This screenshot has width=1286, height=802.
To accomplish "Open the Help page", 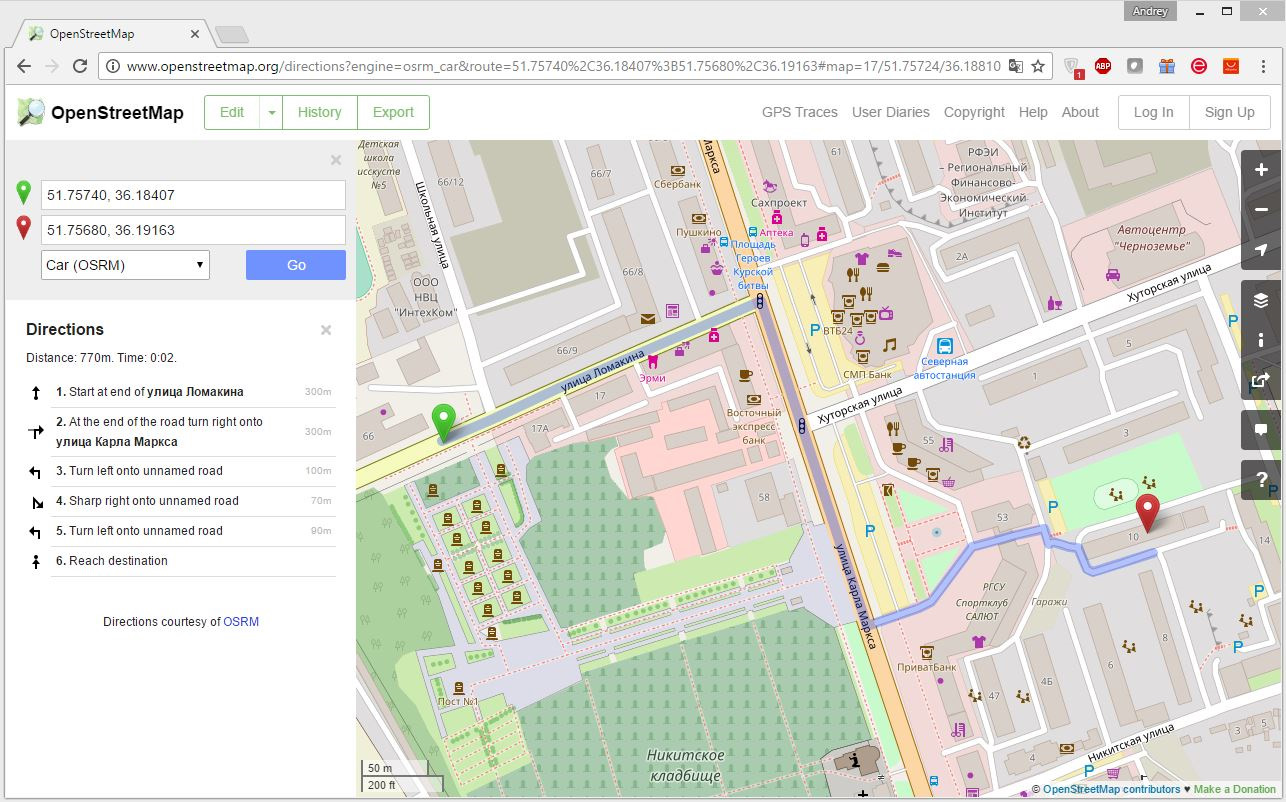I will (x=1033, y=112).
